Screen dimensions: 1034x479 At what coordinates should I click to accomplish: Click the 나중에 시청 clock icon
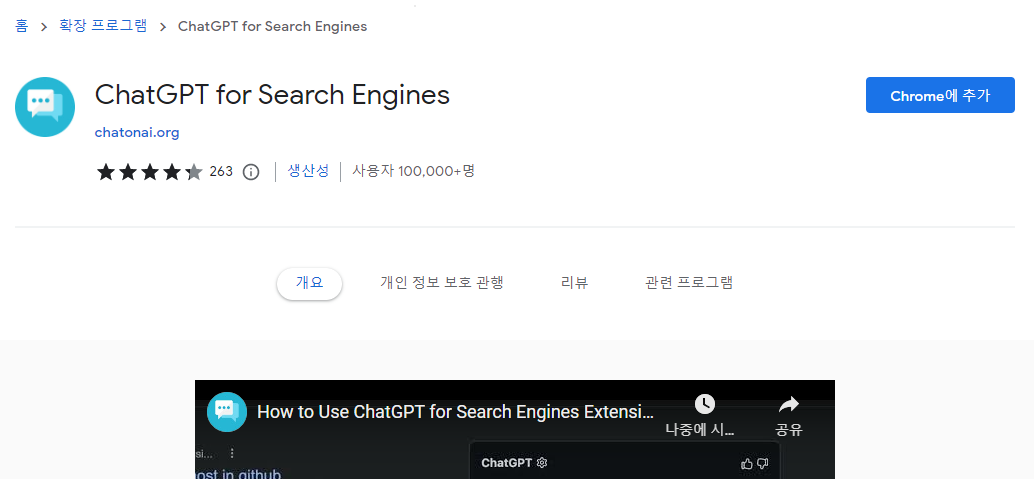click(x=705, y=403)
